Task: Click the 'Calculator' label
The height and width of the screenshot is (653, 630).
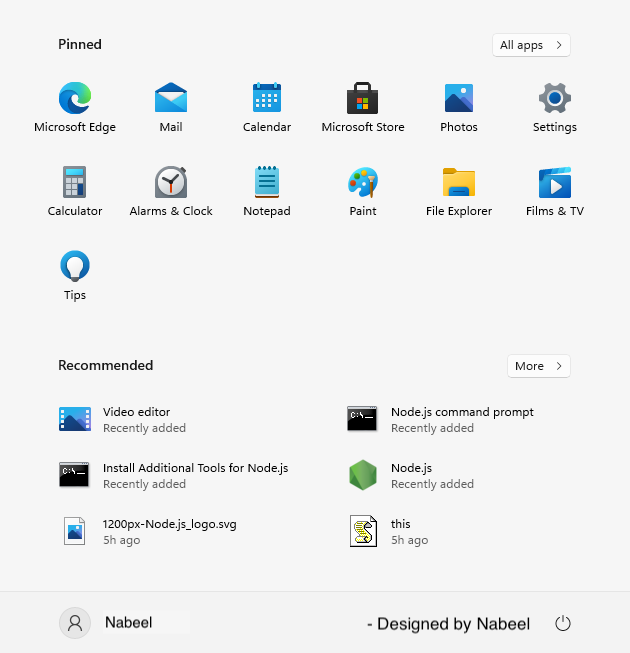Action: (75, 211)
